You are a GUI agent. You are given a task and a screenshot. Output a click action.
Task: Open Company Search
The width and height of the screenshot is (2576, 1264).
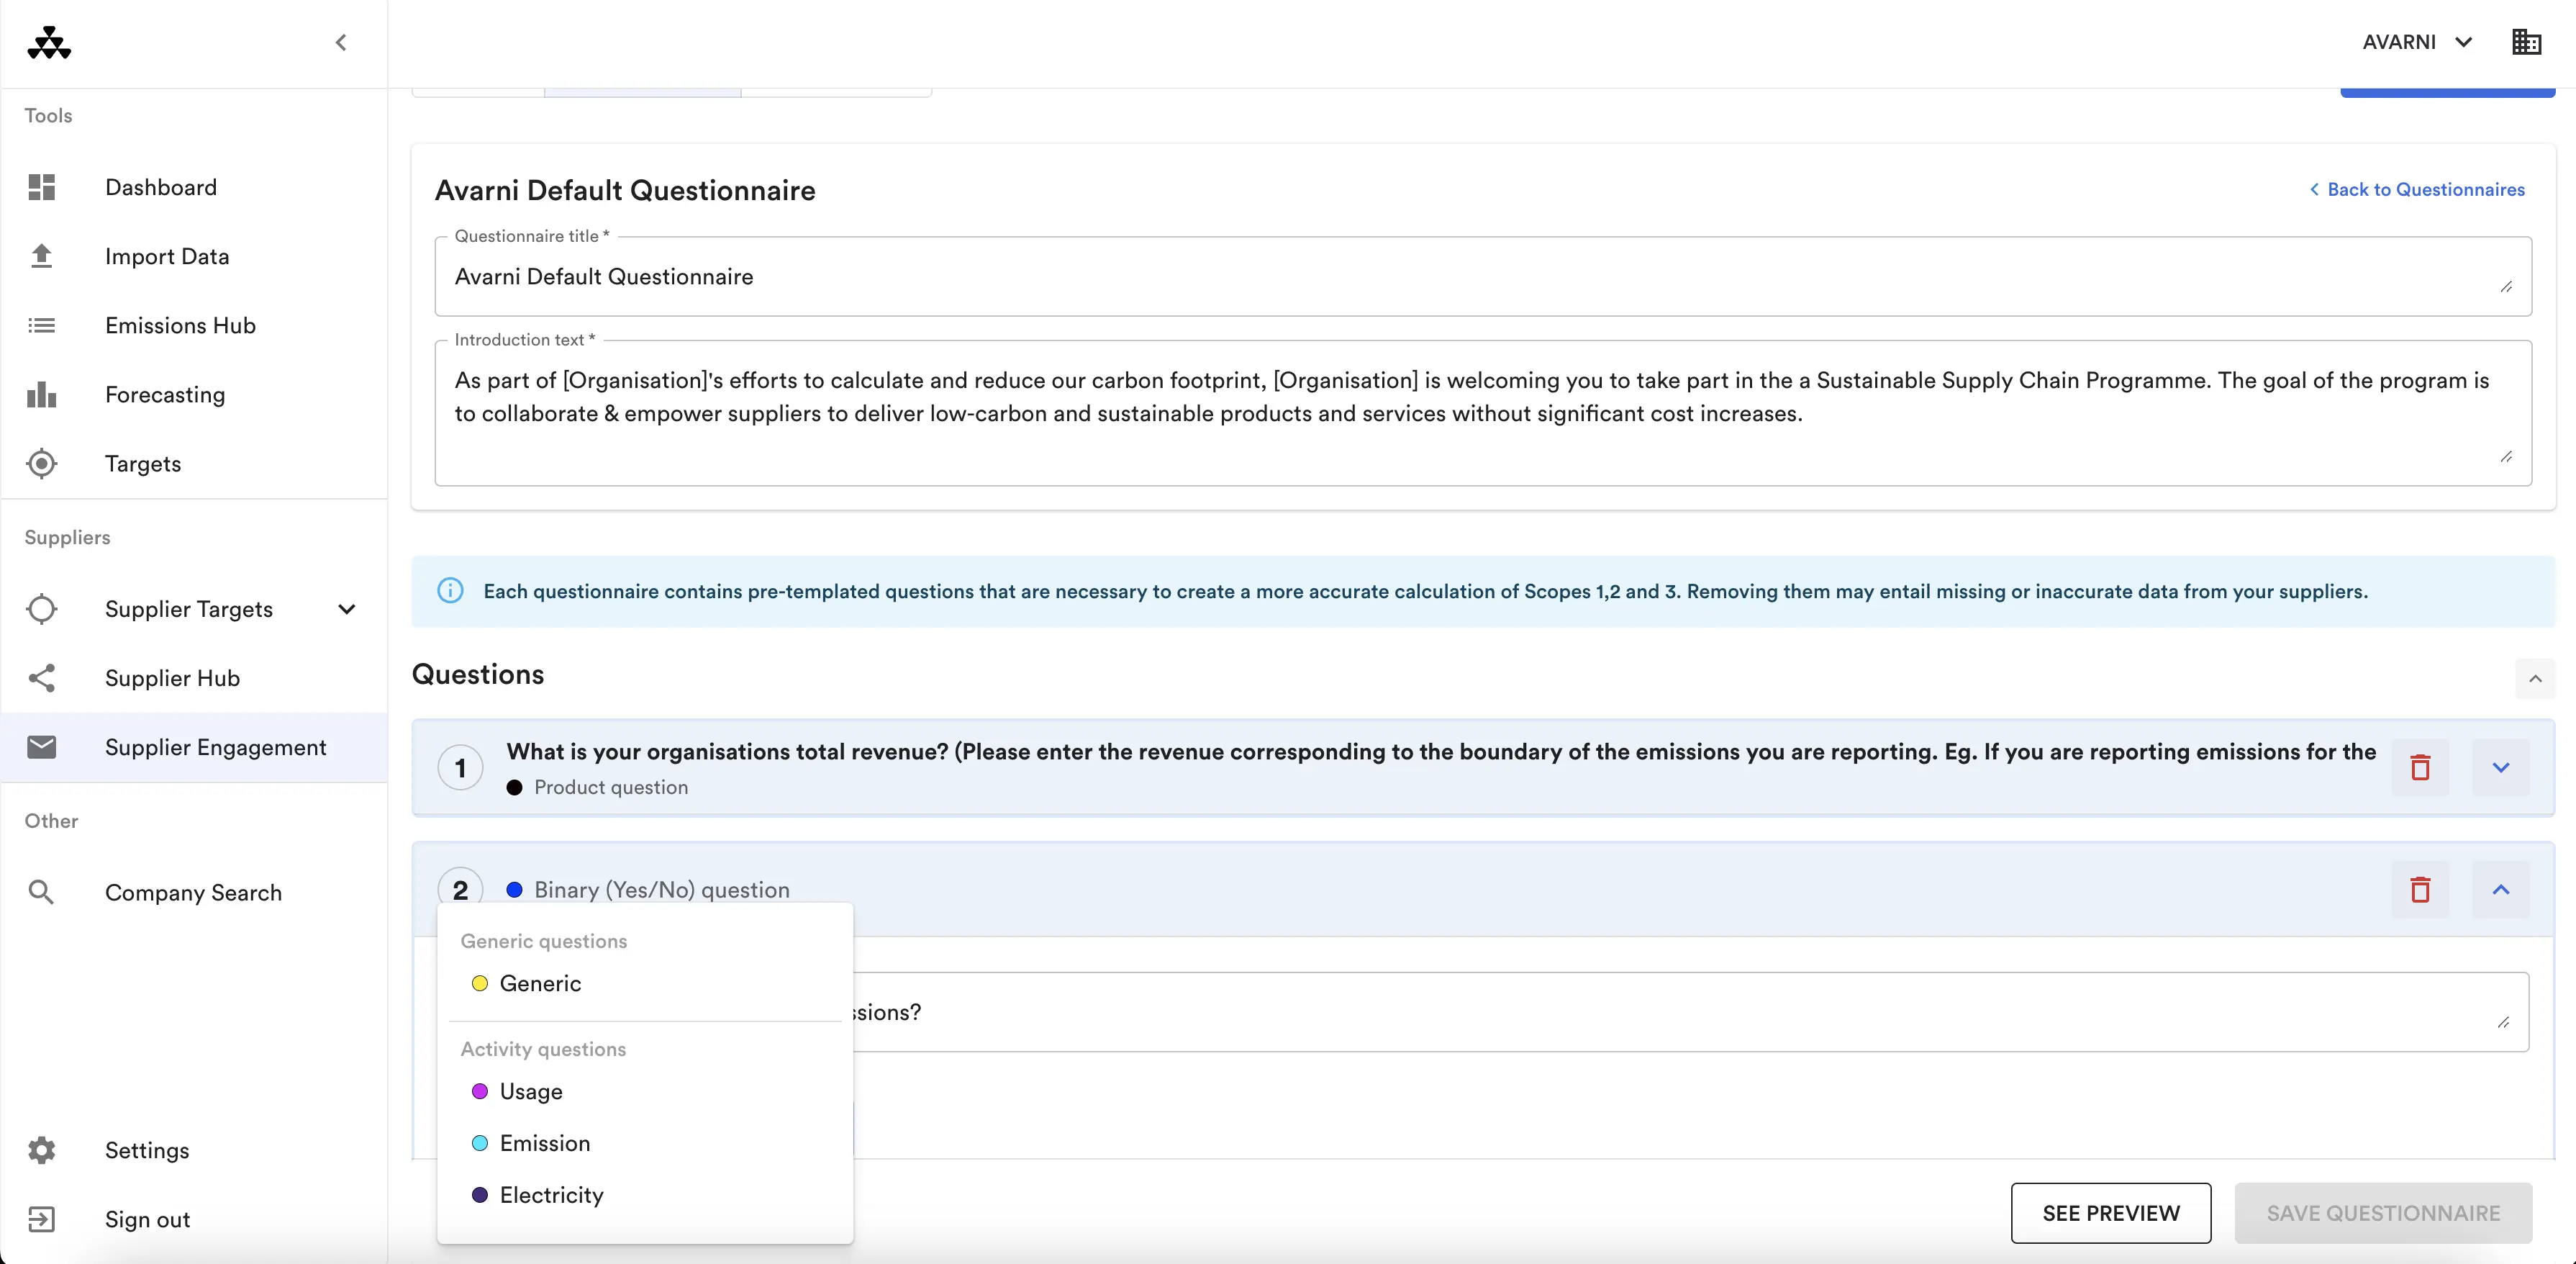pos(194,892)
